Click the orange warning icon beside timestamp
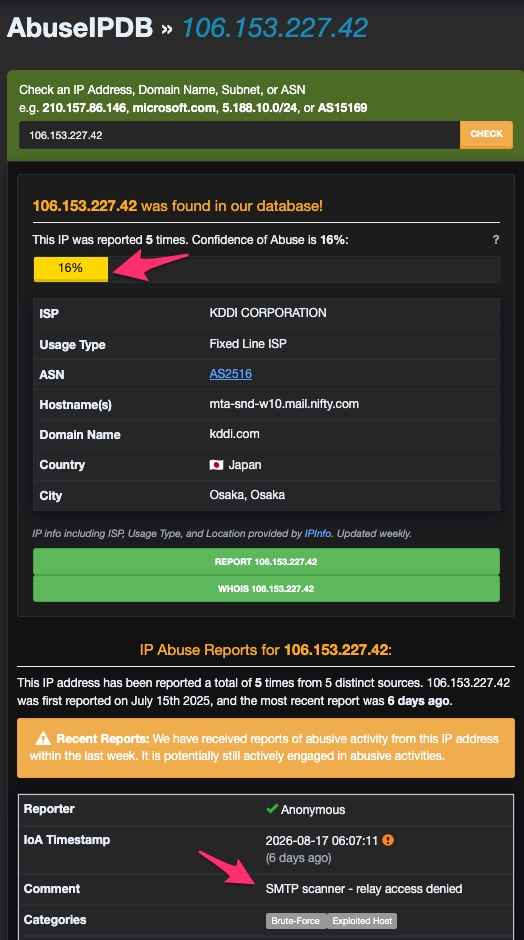The image size is (524, 940). coord(388,840)
